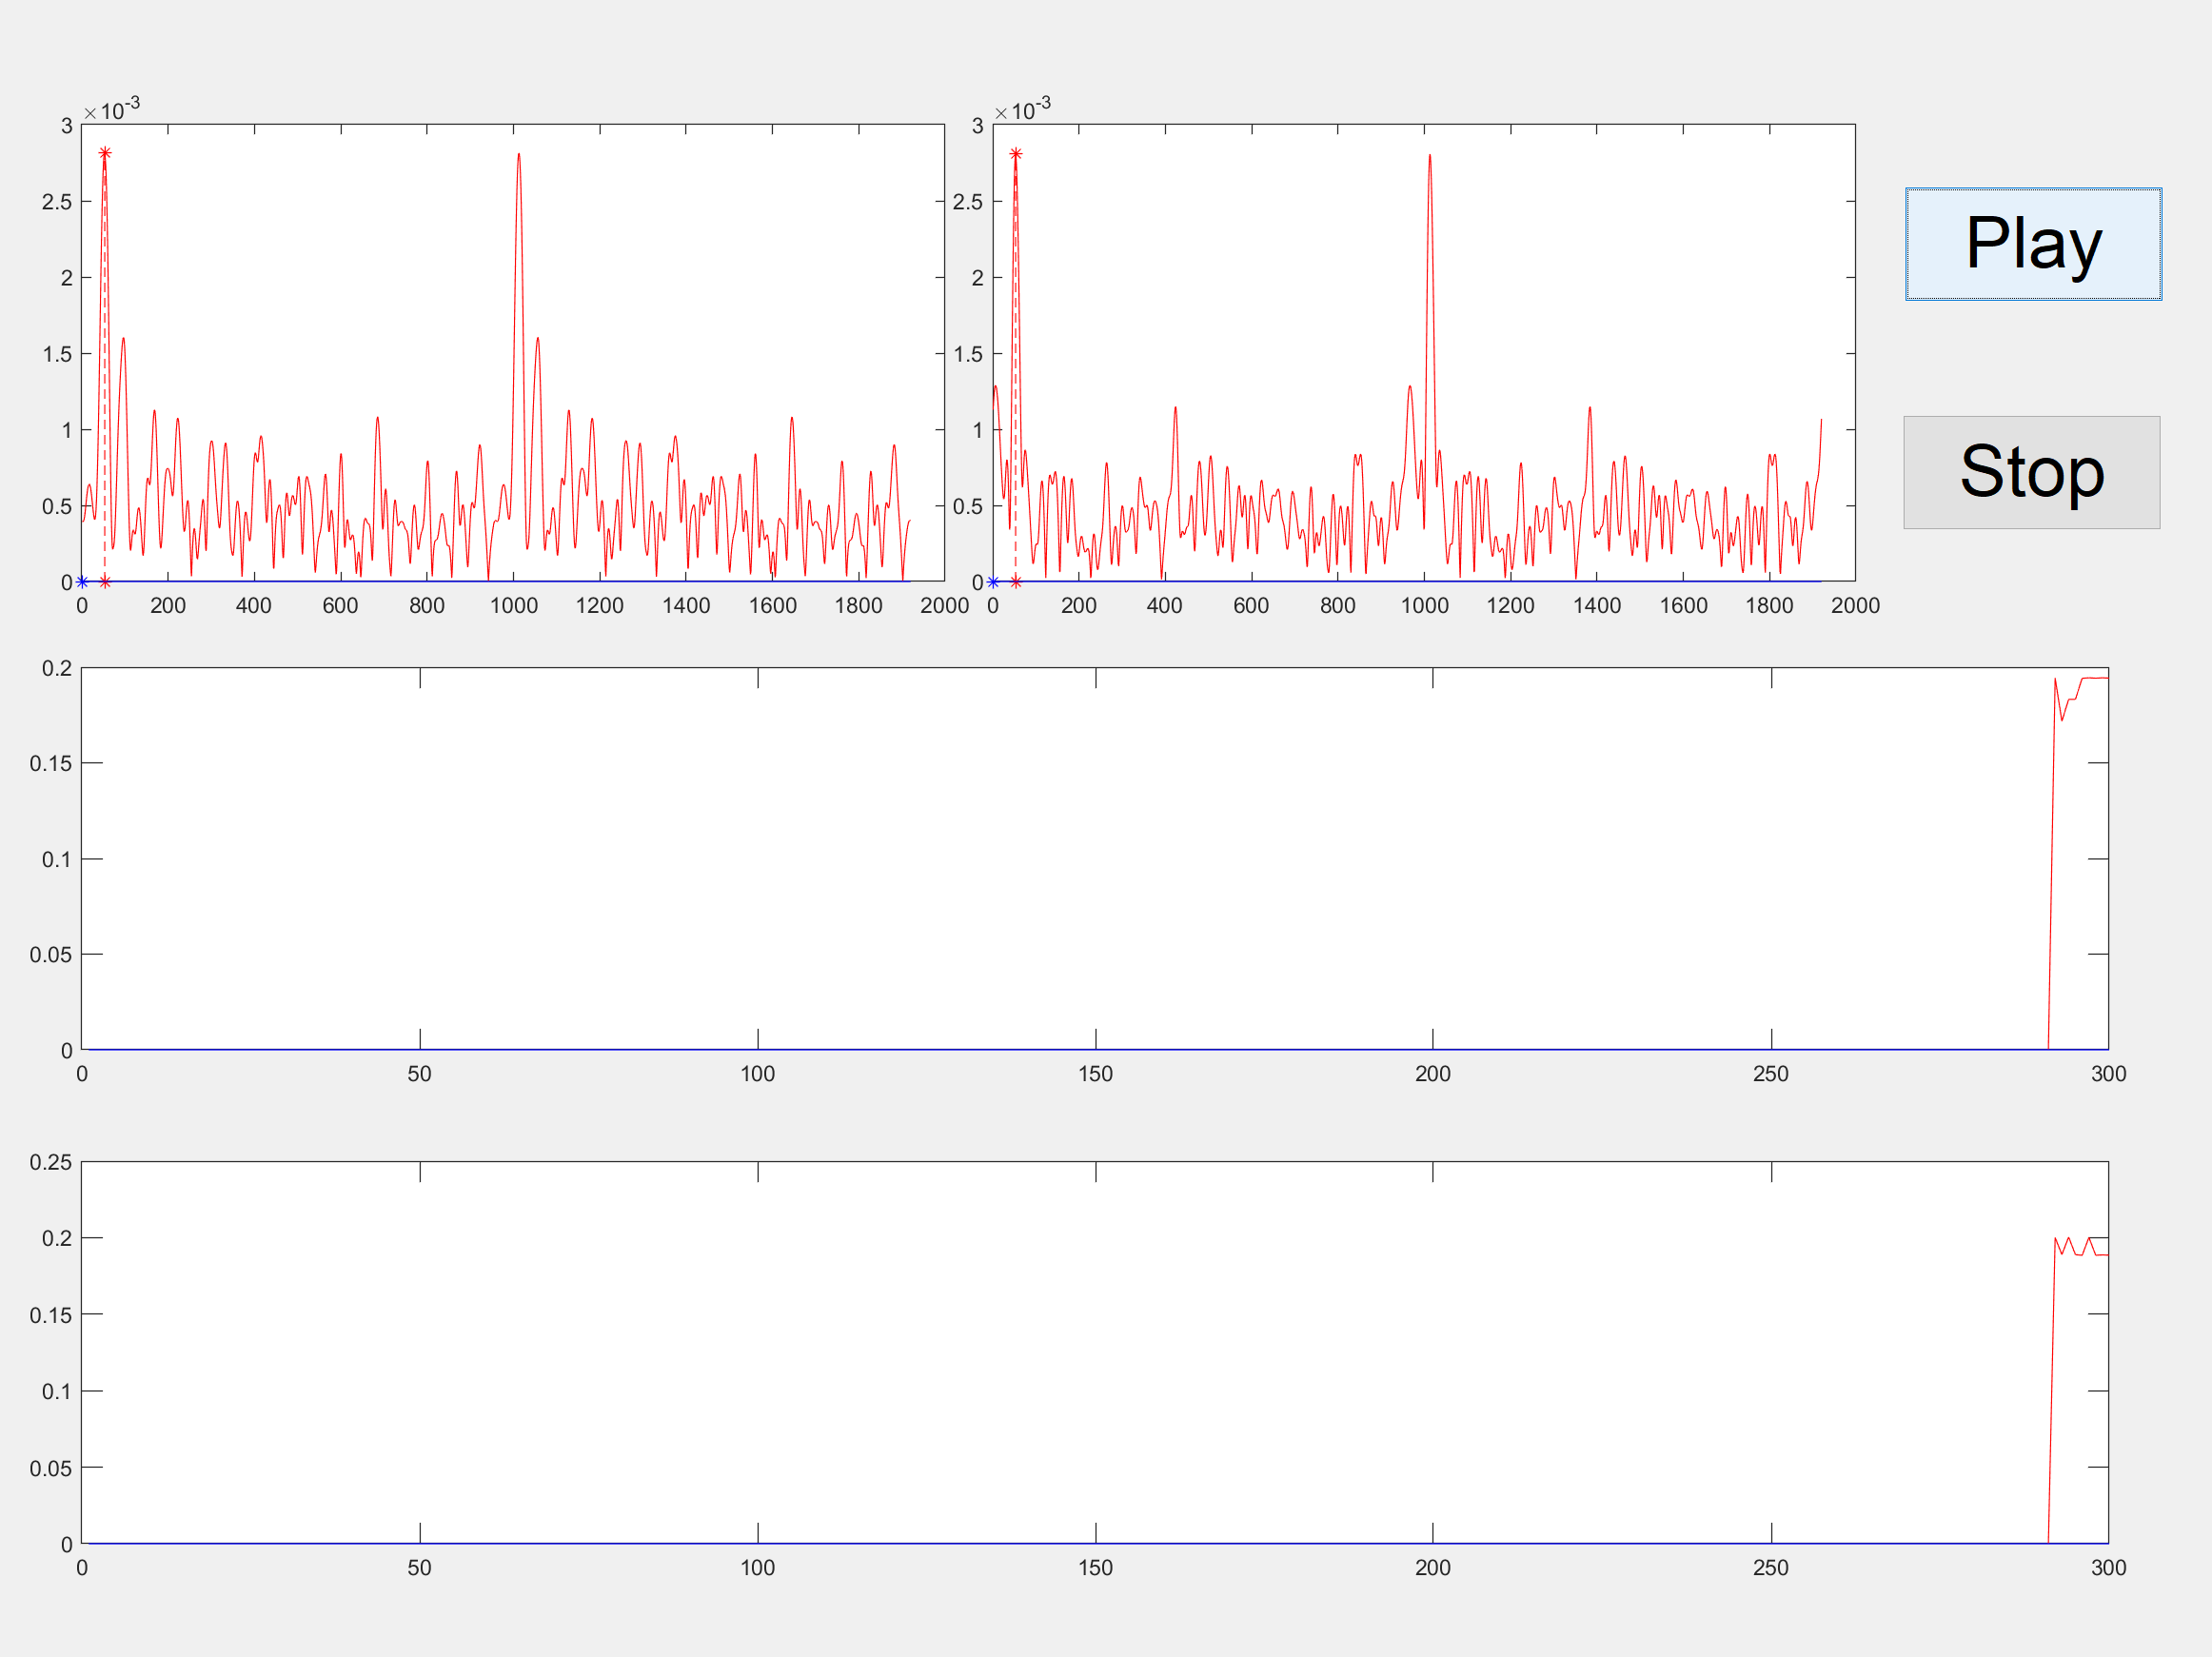Viewport: 2212px width, 1657px height.
Task: Click the second-highest peak beside left plot's first spike
Action: pyautogui.click(x=124, y=340)
